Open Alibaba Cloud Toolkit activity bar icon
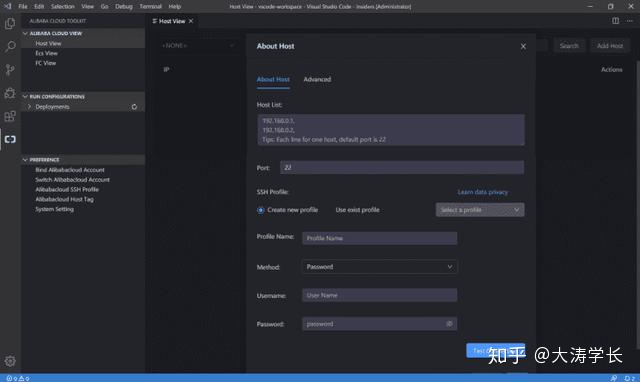Image resolution: width=640 pixels, height=382 pixels. 10,139
